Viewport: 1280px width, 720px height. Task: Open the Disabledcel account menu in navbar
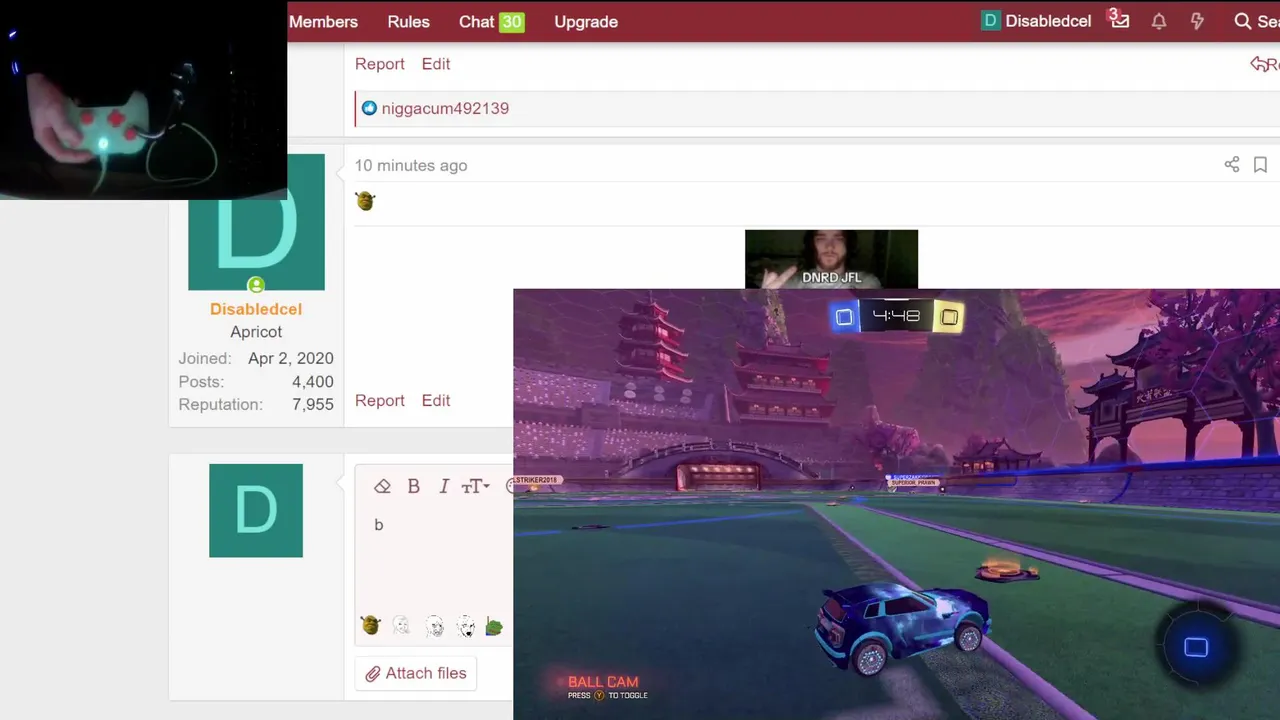coord(1036,21)
